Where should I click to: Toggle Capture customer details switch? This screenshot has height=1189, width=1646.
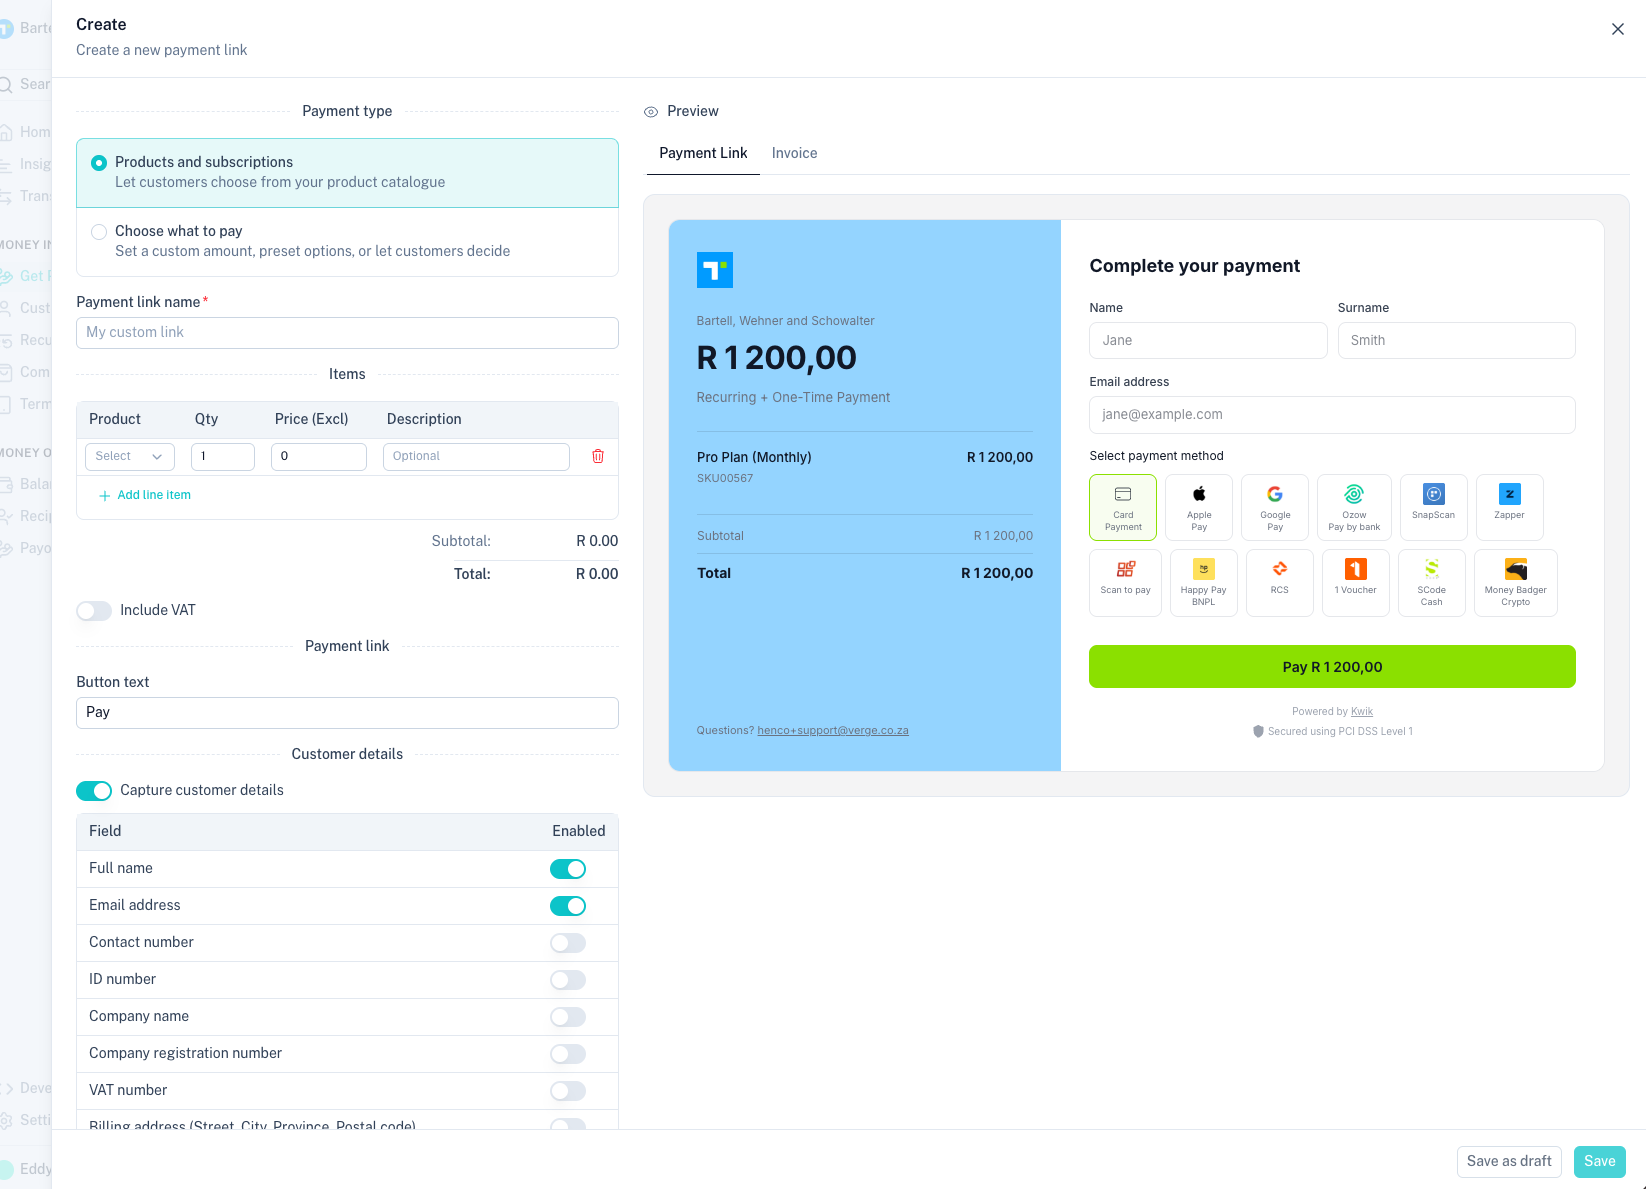pos(94,791)
